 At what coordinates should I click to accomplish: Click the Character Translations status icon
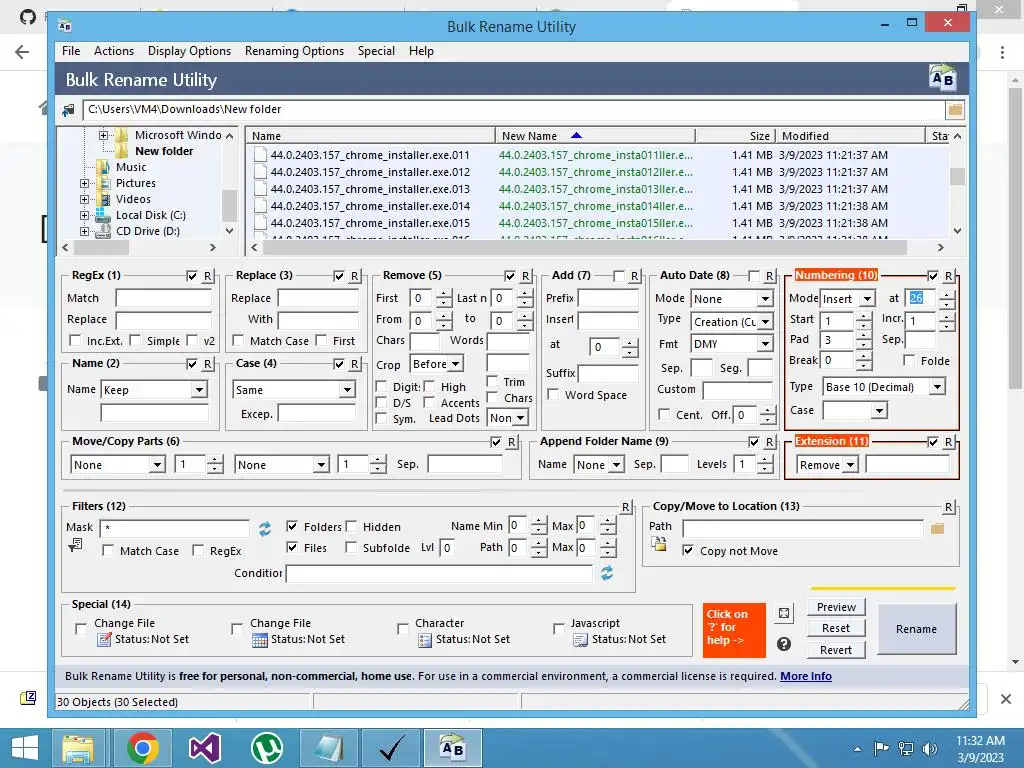pos(424,640)
